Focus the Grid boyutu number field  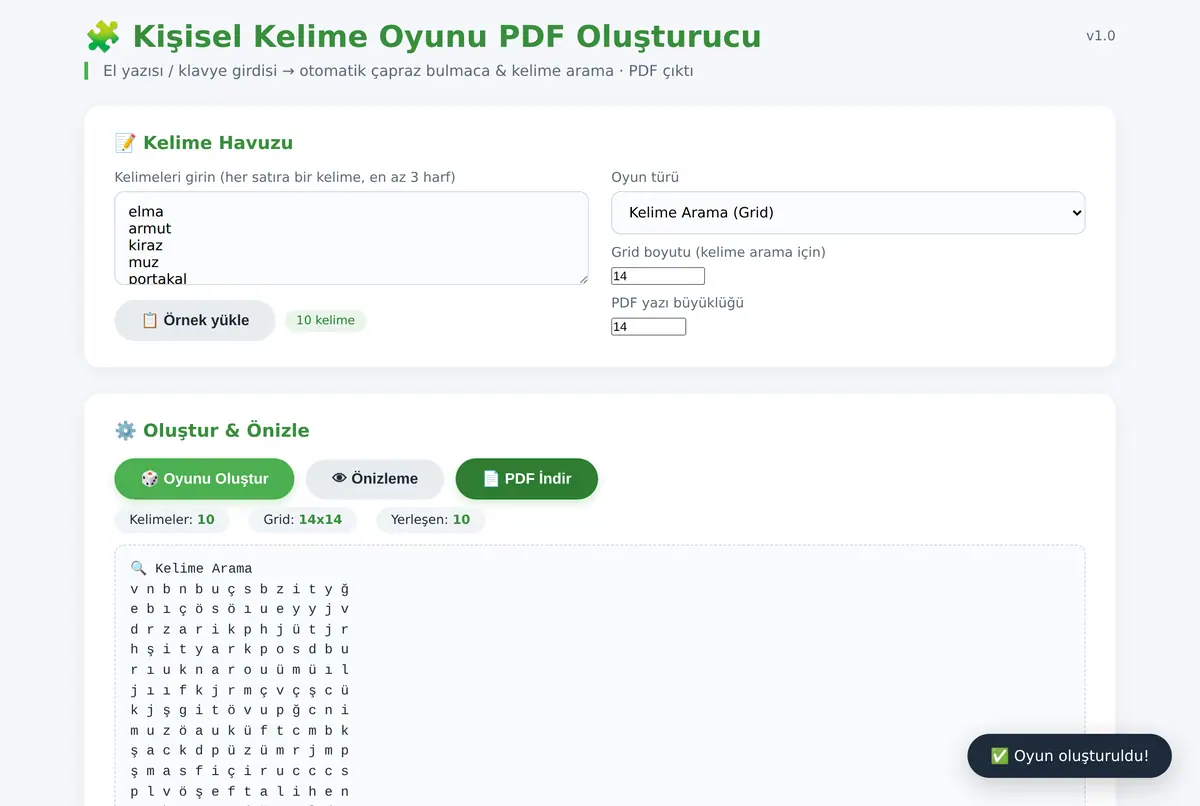(x=658, y=276)
